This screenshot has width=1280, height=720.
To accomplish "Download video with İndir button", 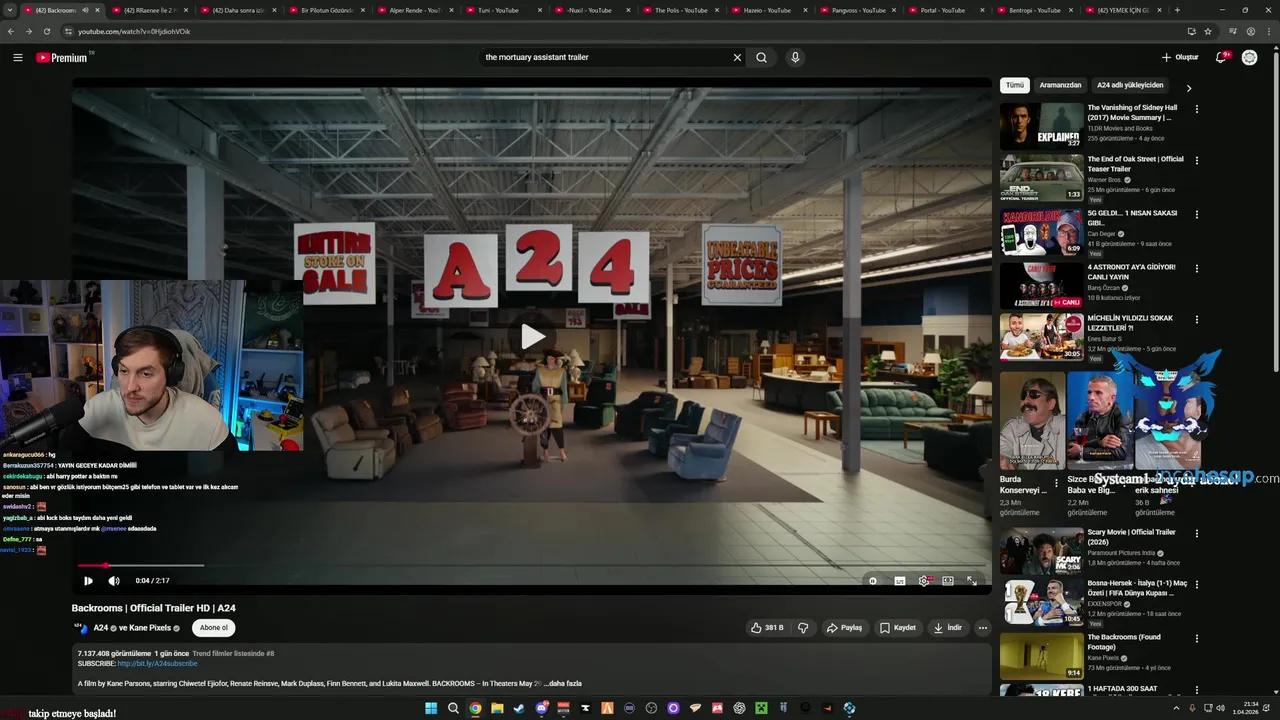I will [x=947, y=628].
